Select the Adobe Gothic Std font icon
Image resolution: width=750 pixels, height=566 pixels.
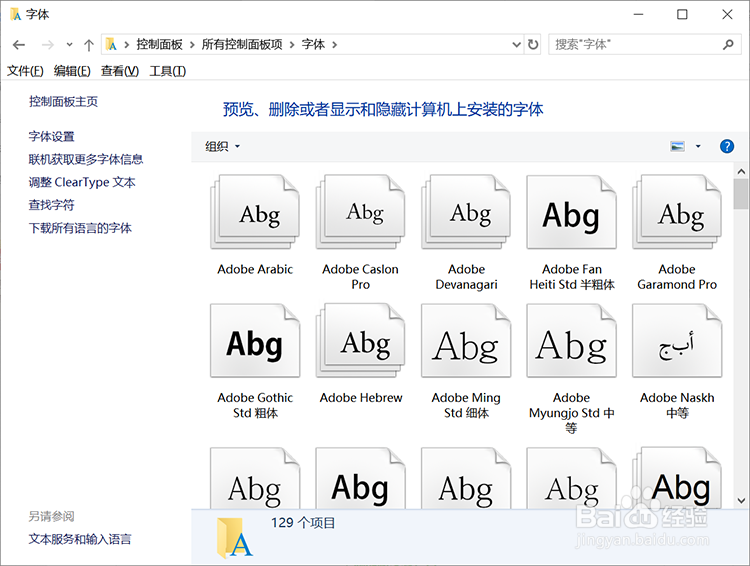(x=255, y=341)
